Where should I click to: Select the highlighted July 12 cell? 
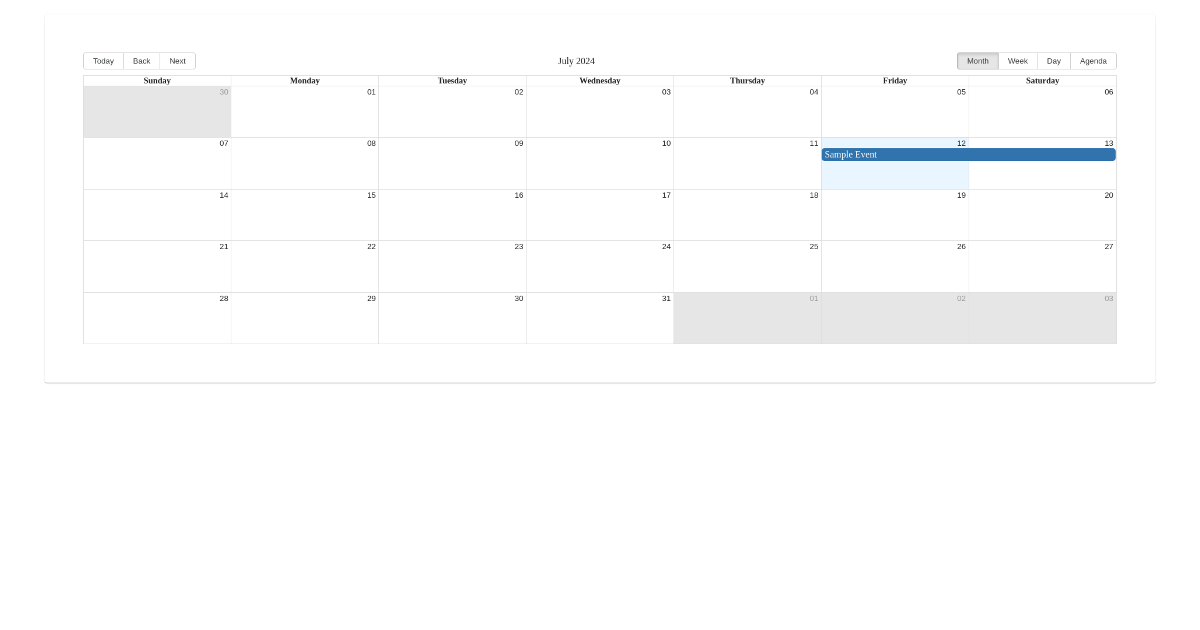click(x=895, y=175)
